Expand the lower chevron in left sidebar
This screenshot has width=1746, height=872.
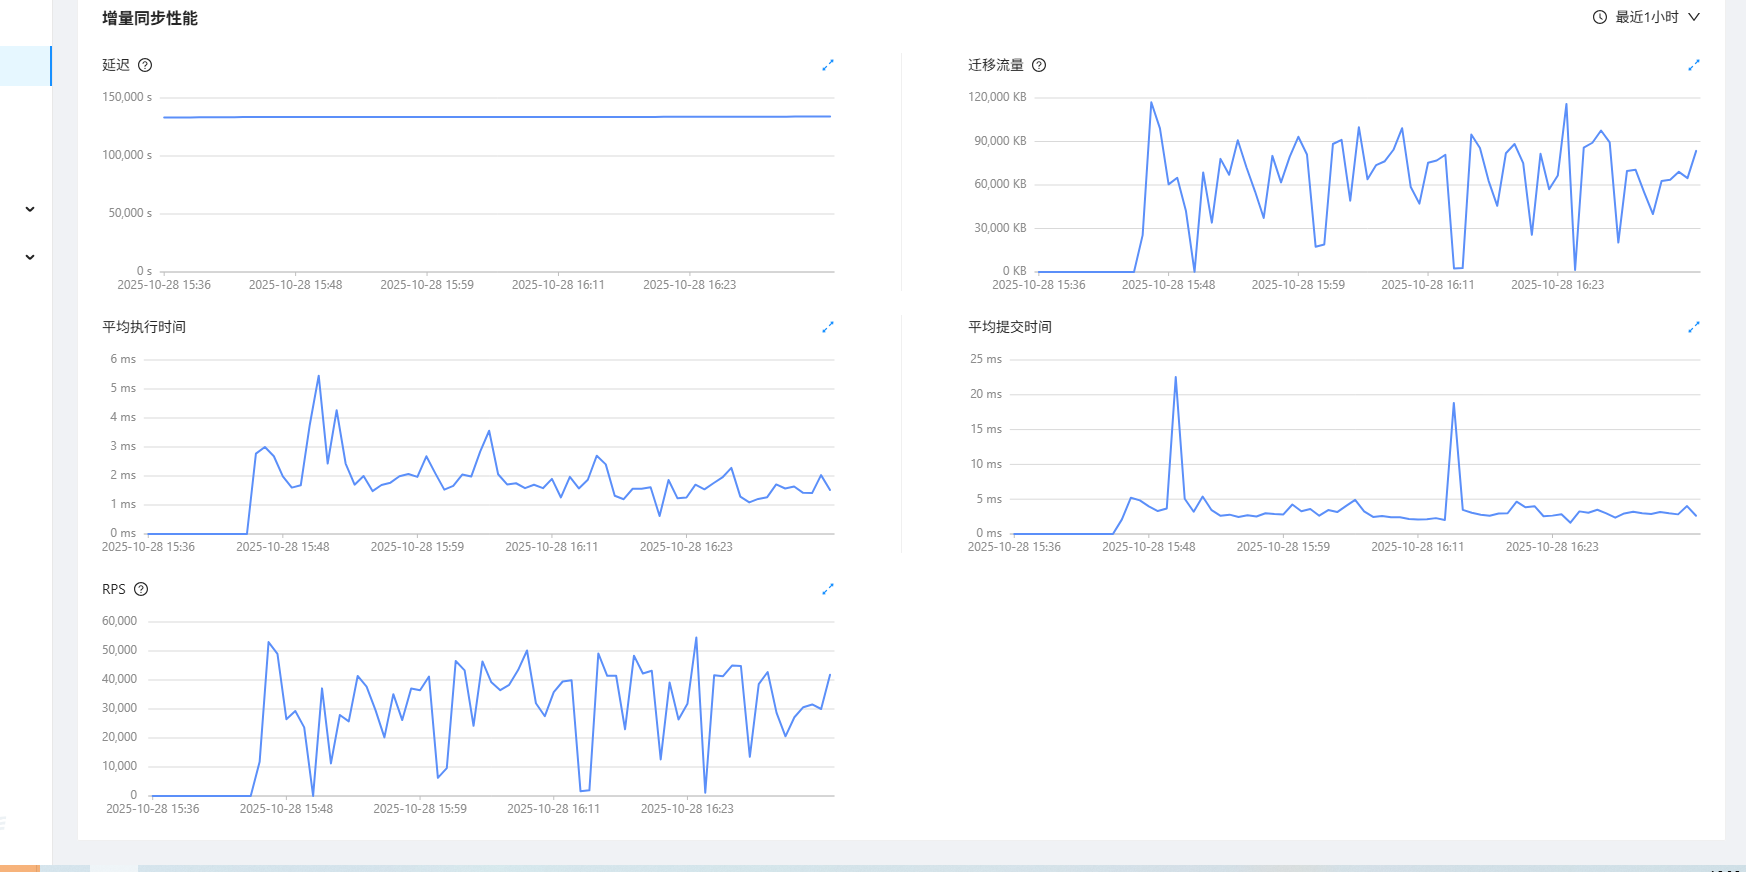30,257
